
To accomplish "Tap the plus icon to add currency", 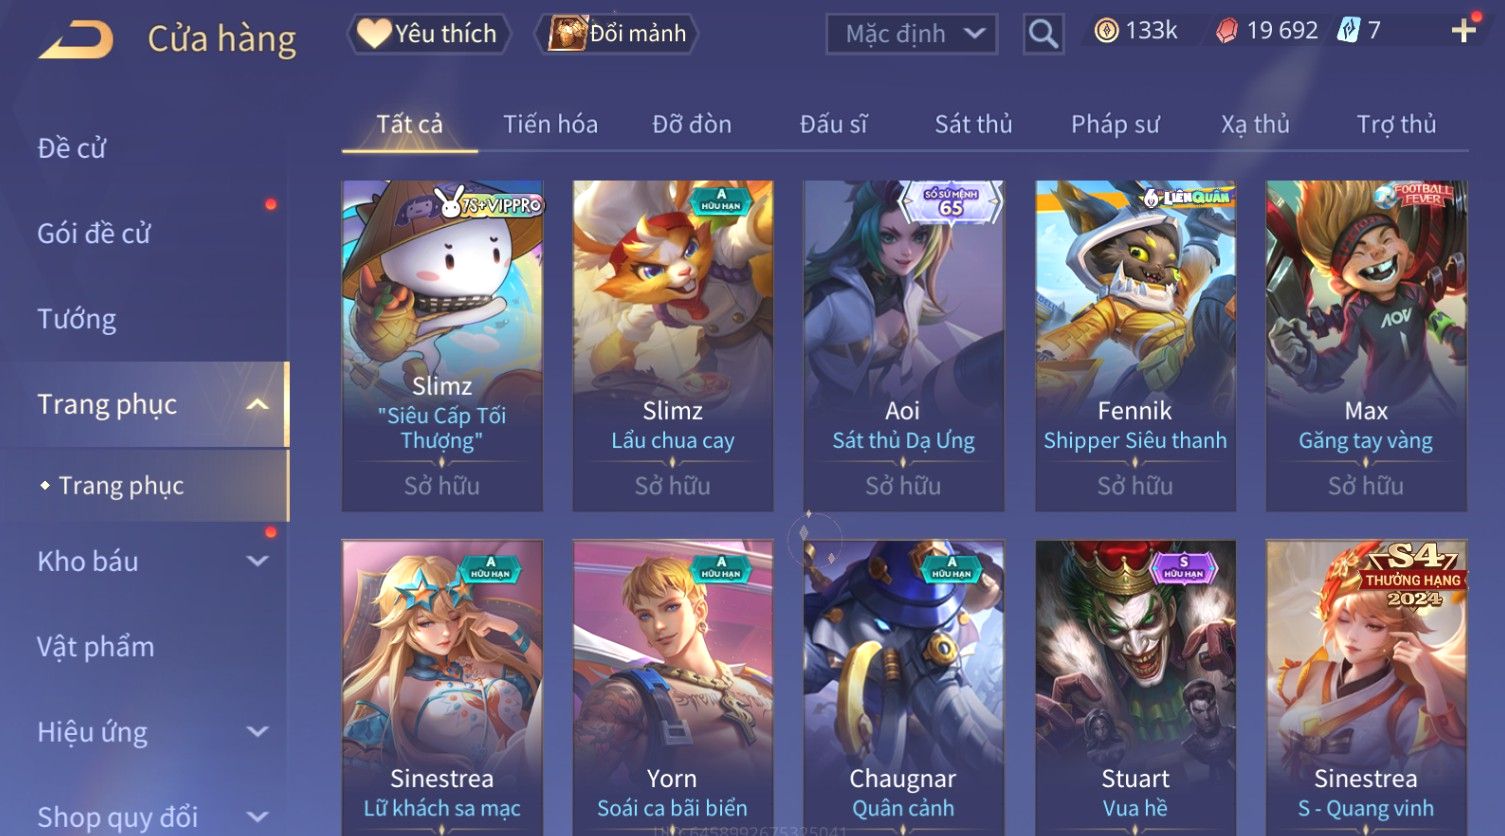I will (1464, 31).
